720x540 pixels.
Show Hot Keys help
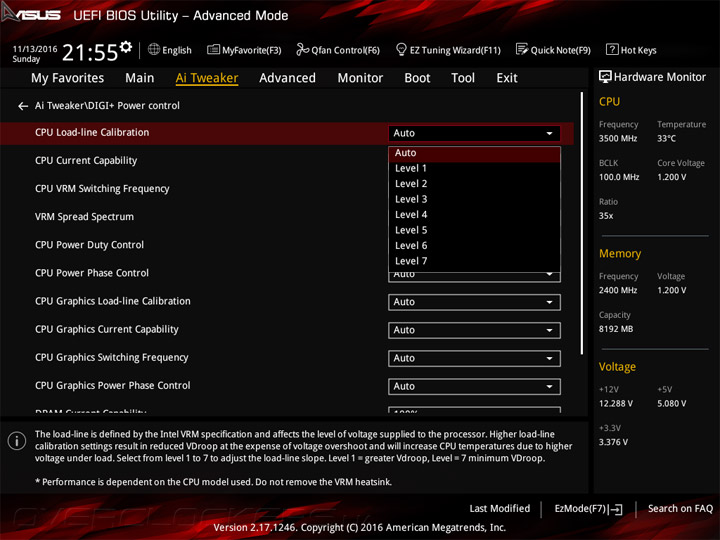point(631,50)
